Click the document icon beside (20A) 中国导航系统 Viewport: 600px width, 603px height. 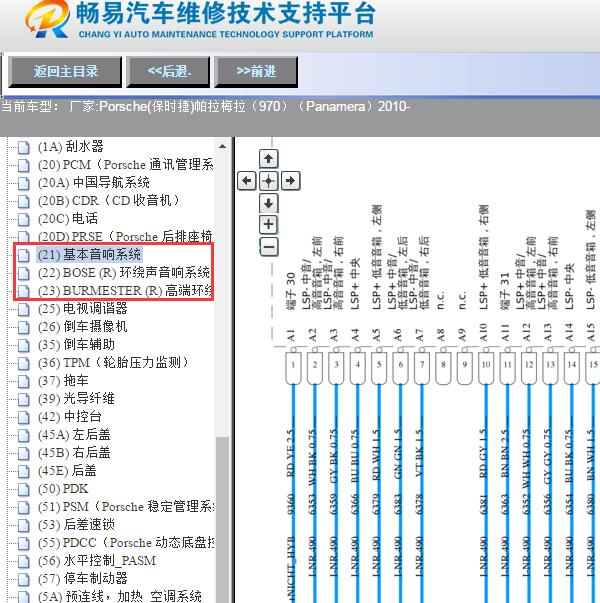(x=24, y=183)
